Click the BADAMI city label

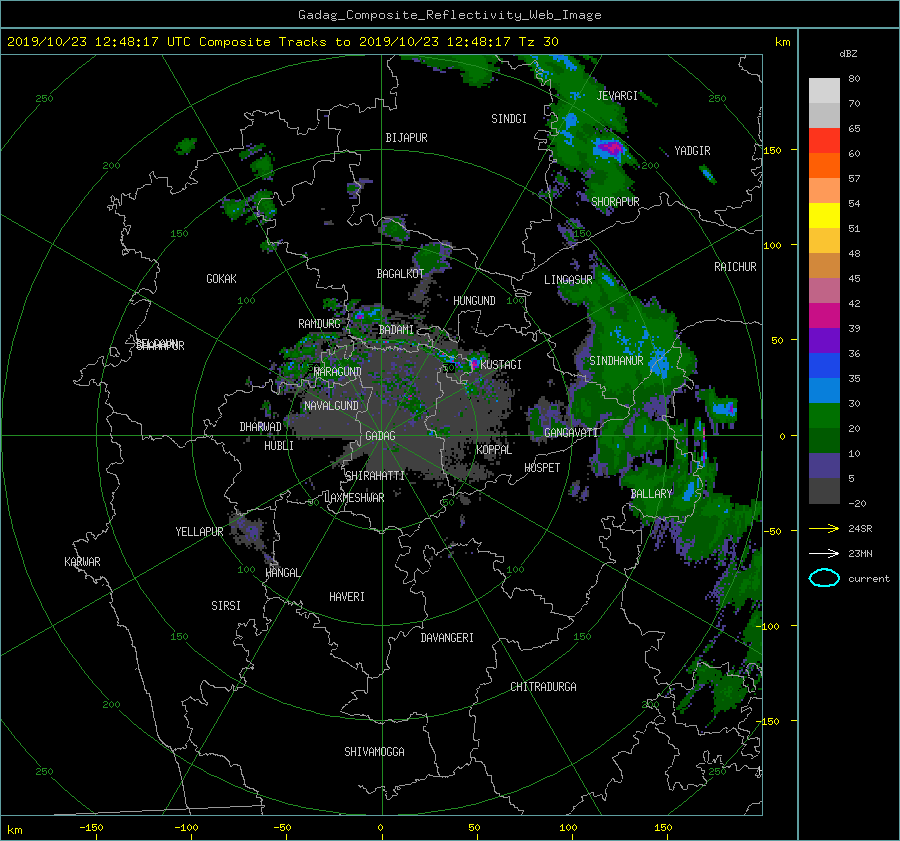click(396, 330)
